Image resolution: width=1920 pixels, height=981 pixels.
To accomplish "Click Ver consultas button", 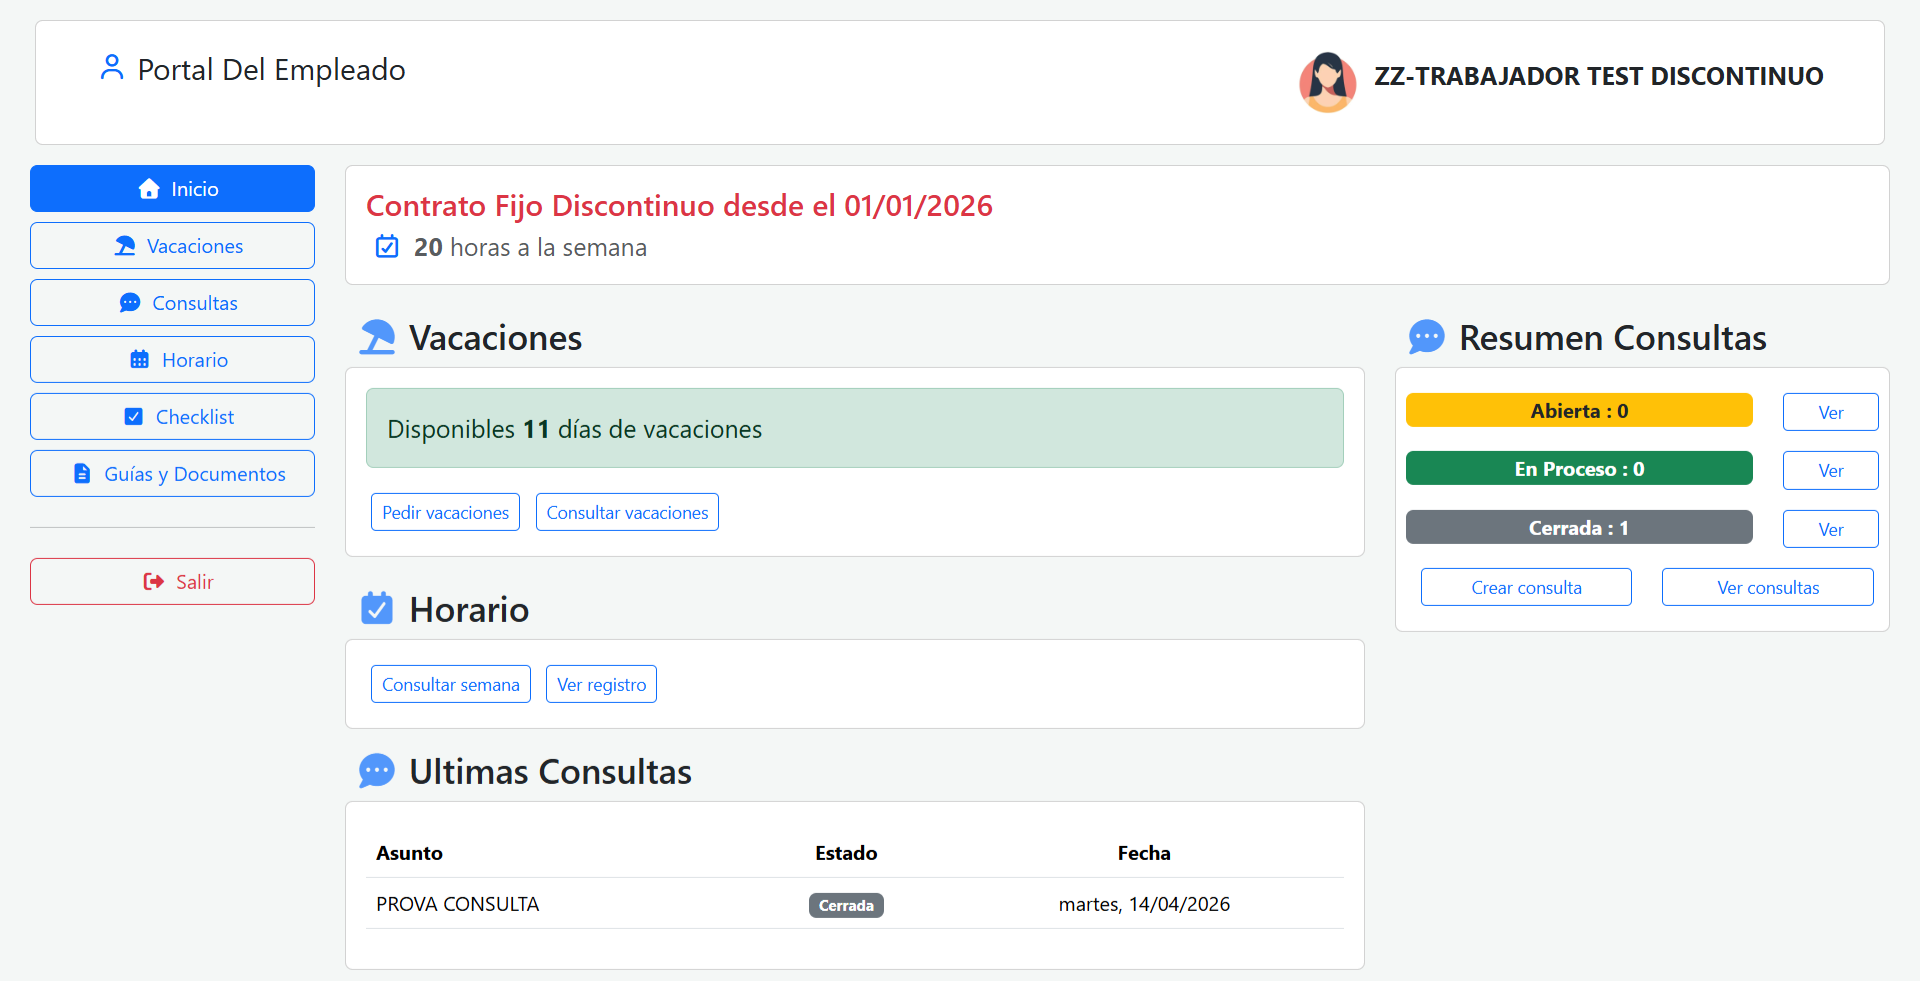I will pyautogui.click(x=1767, y=587).
